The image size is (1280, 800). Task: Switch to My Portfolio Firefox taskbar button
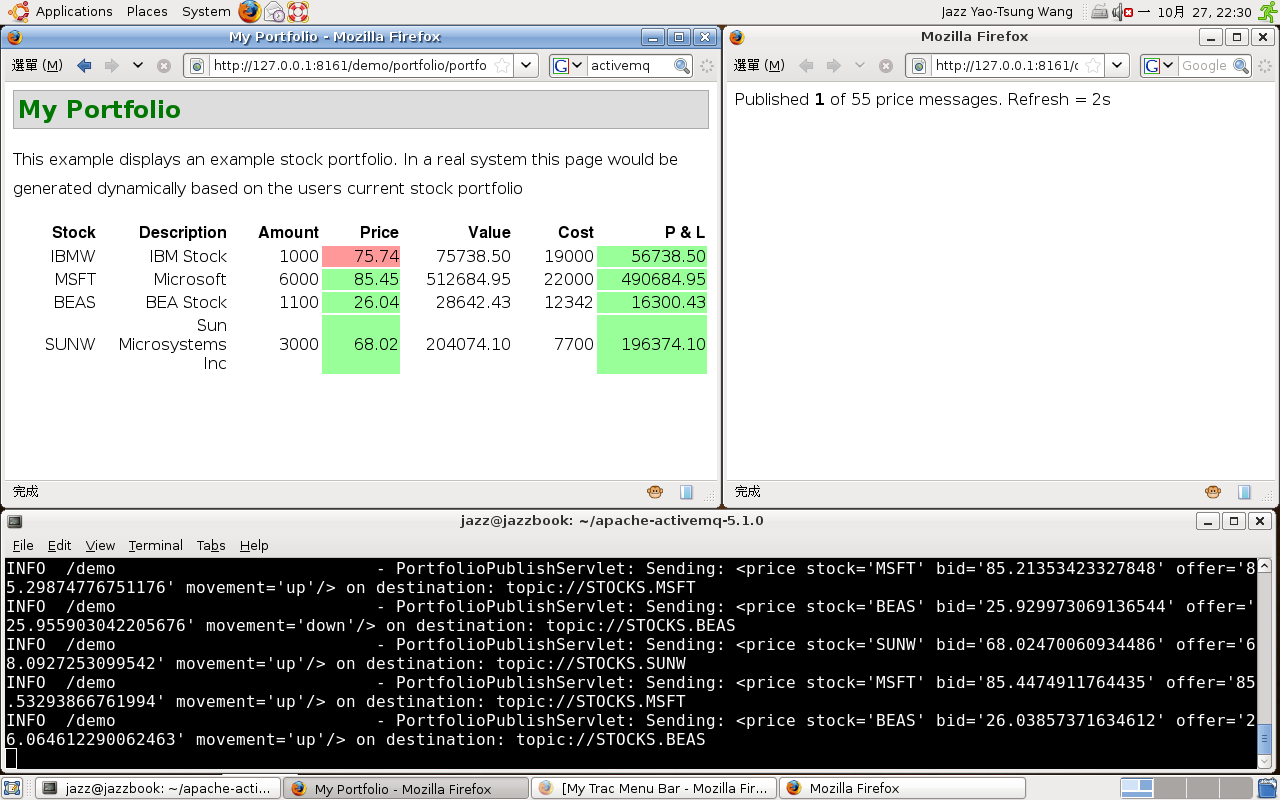click(406, 788)
